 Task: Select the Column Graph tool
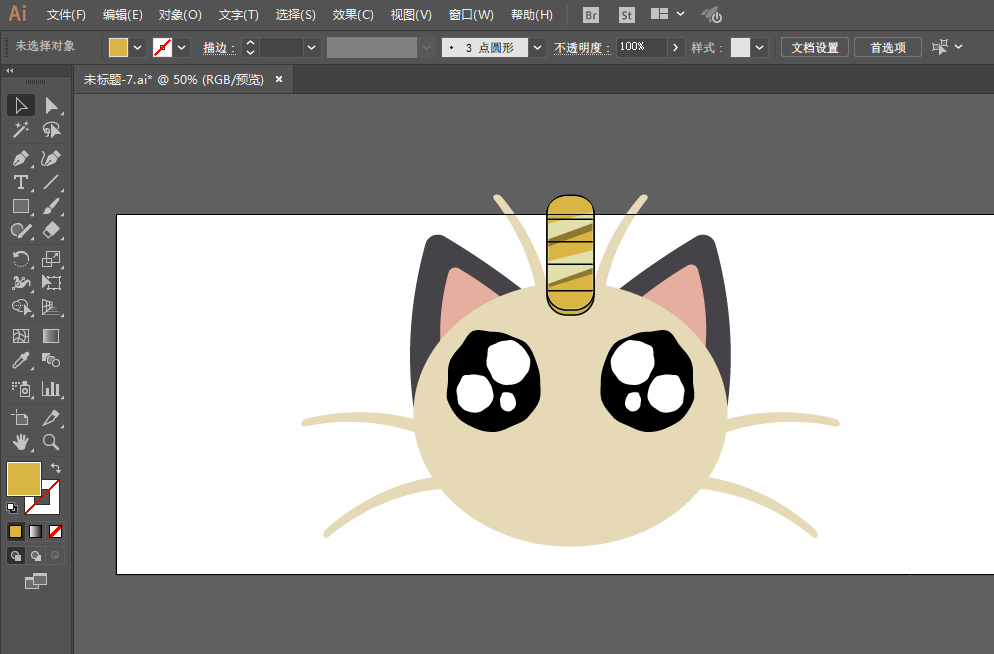(51, 388)
